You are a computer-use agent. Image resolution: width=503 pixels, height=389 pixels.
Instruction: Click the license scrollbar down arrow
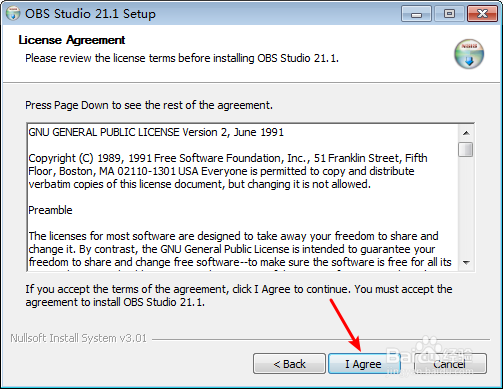pyautogui.click(x=466, y=263)
